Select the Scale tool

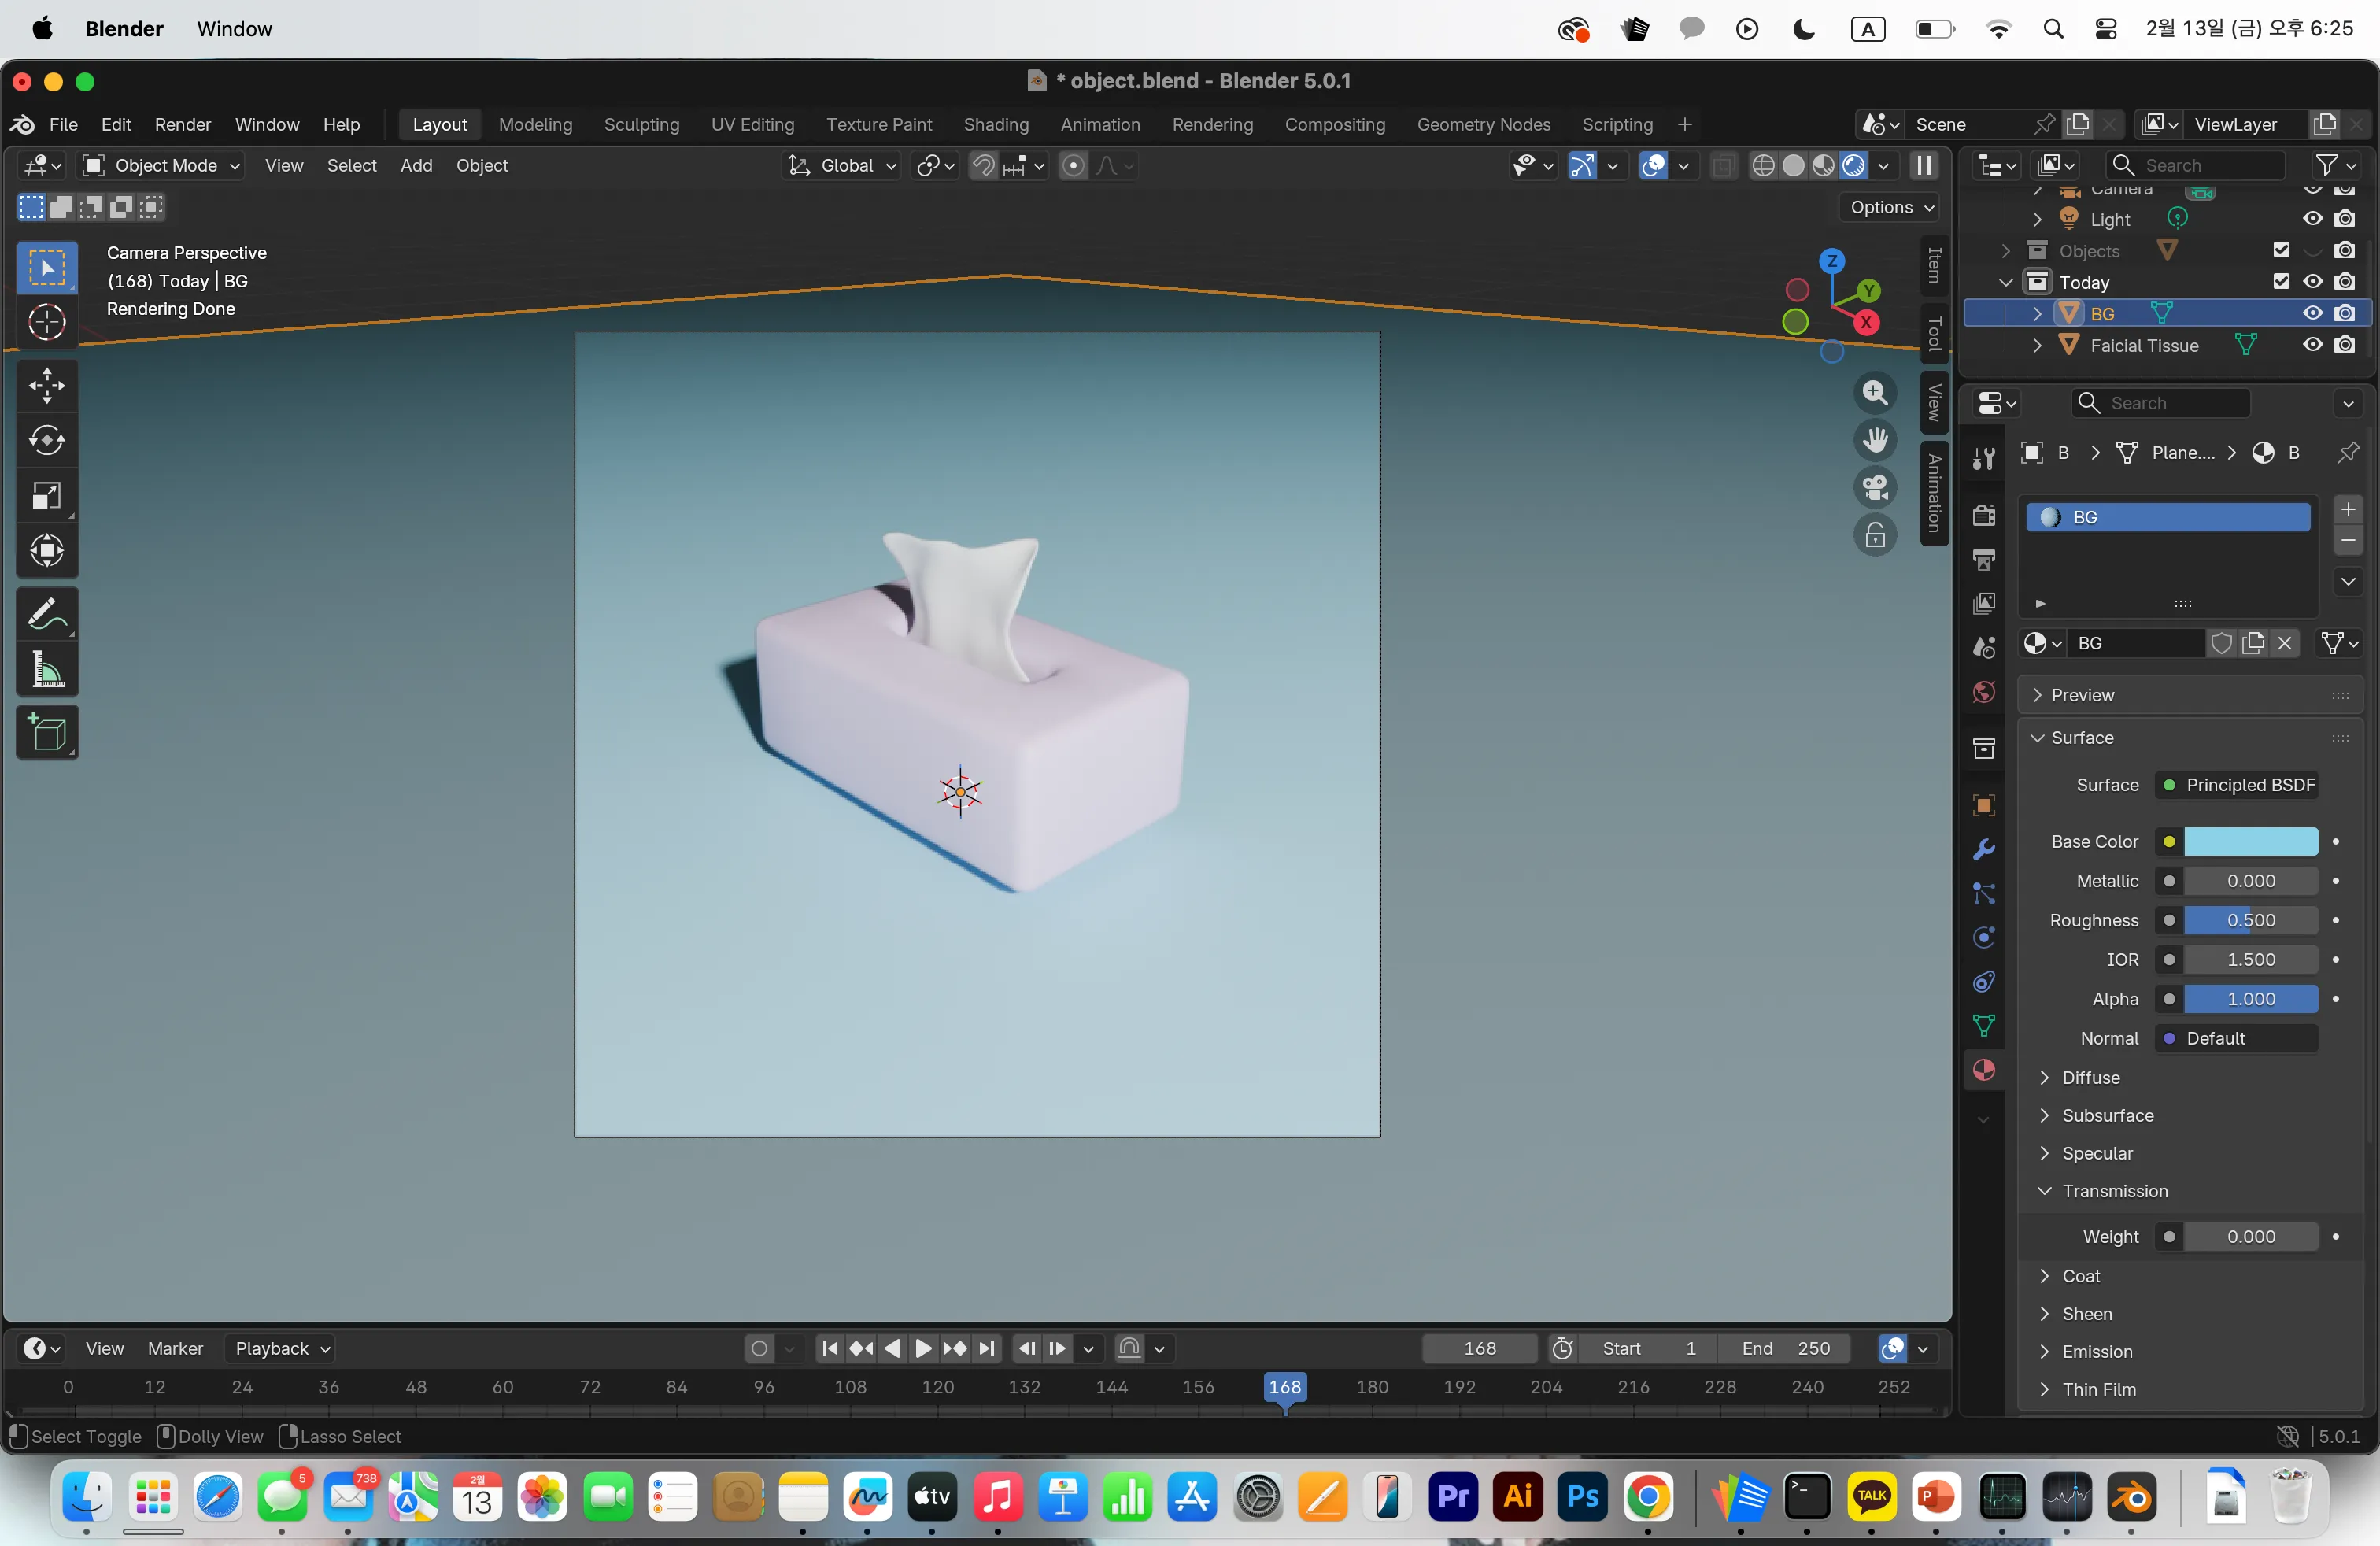click(47, 496)
